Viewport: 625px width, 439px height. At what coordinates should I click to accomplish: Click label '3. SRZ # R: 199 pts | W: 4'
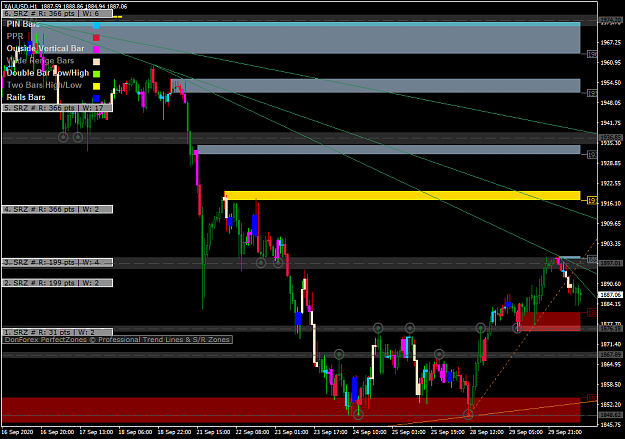tap(57, 262)
